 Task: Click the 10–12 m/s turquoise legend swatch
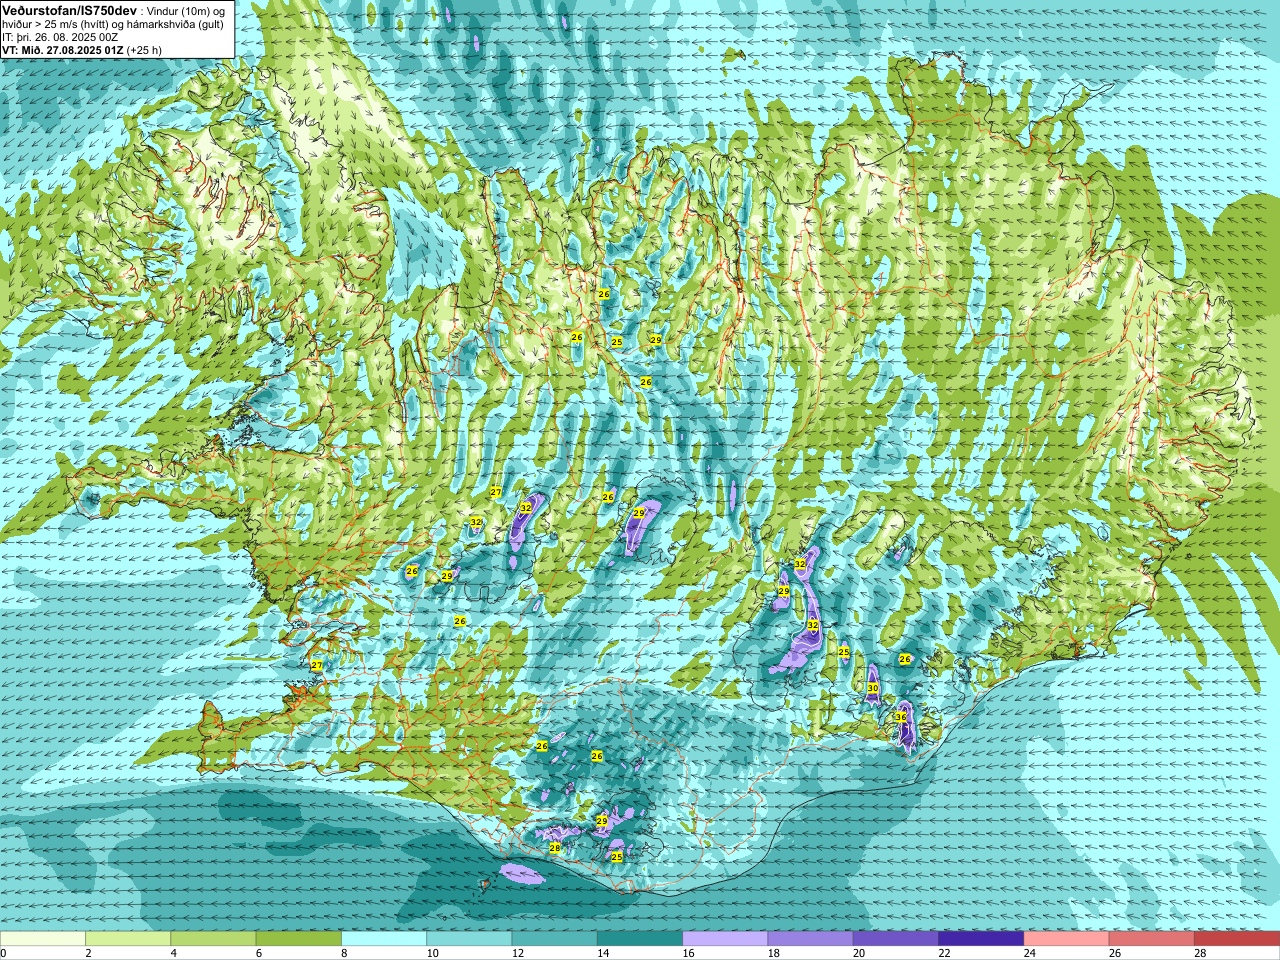pyautogui.click(x=469, y=938)
